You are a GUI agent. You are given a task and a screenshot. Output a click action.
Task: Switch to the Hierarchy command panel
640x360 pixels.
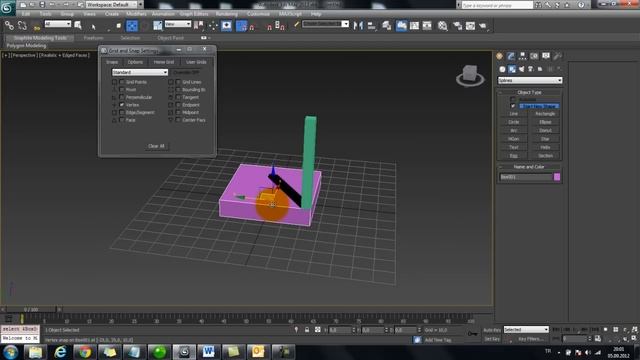pos(522,56)
